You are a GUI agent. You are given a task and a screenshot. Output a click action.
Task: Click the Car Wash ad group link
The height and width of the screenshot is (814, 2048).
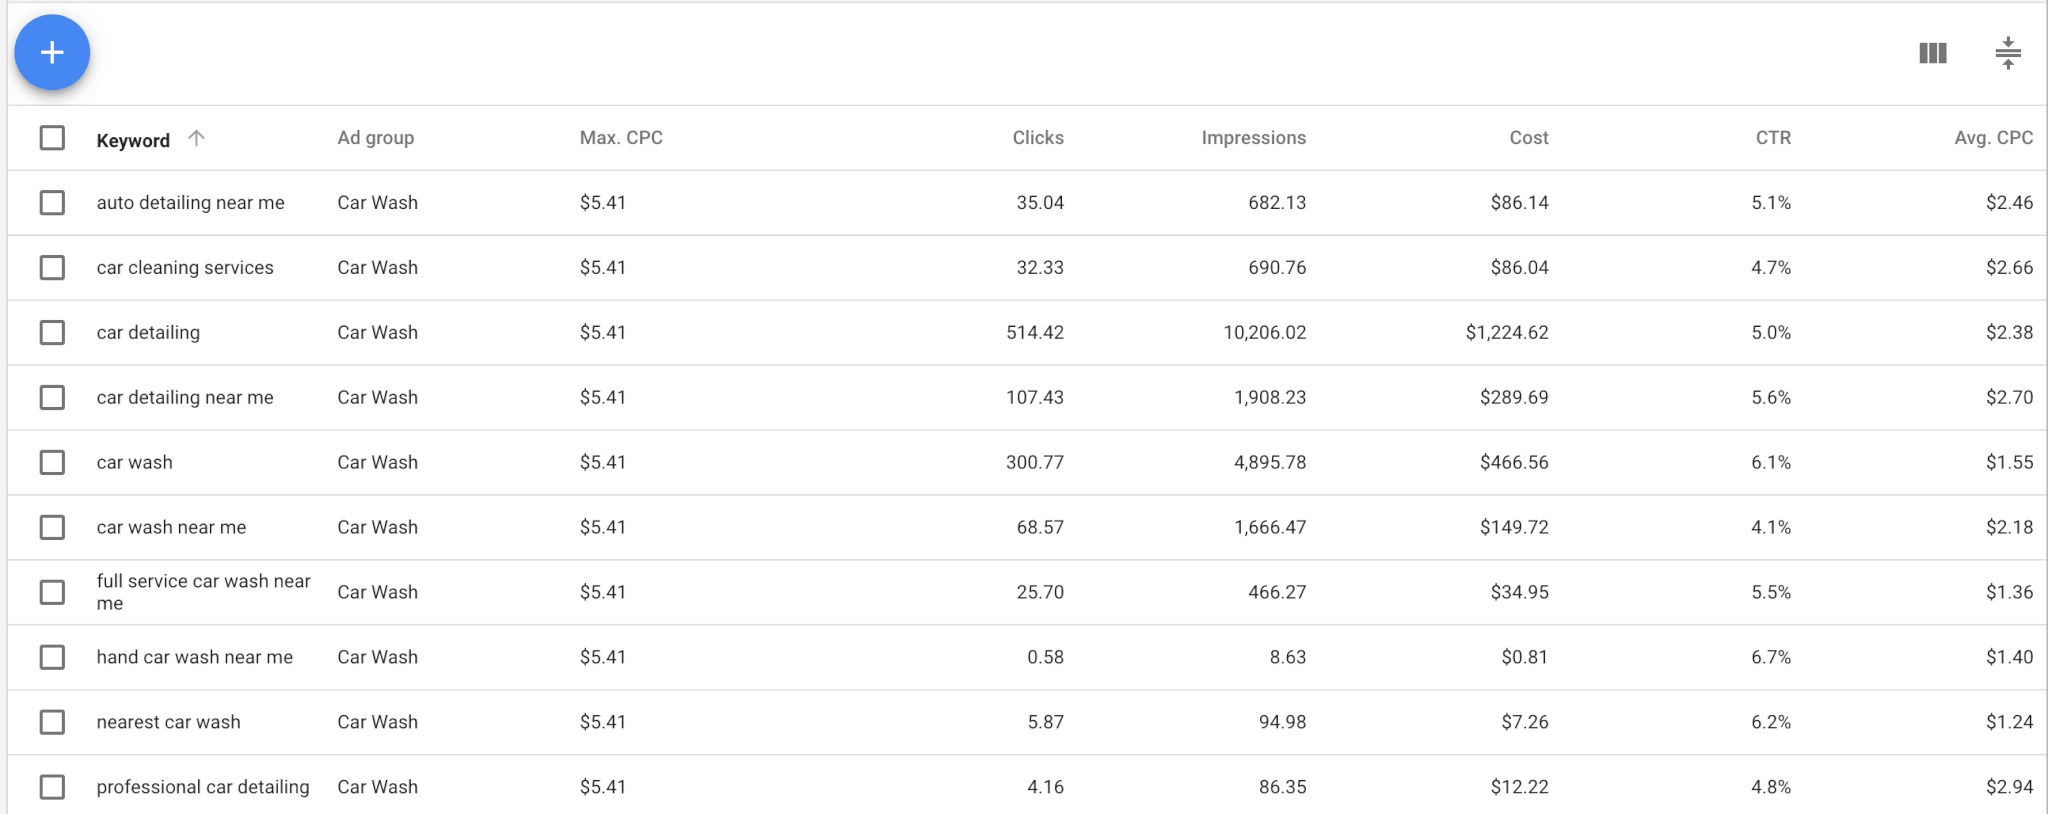pyautogui.click(x=377, y=202)
